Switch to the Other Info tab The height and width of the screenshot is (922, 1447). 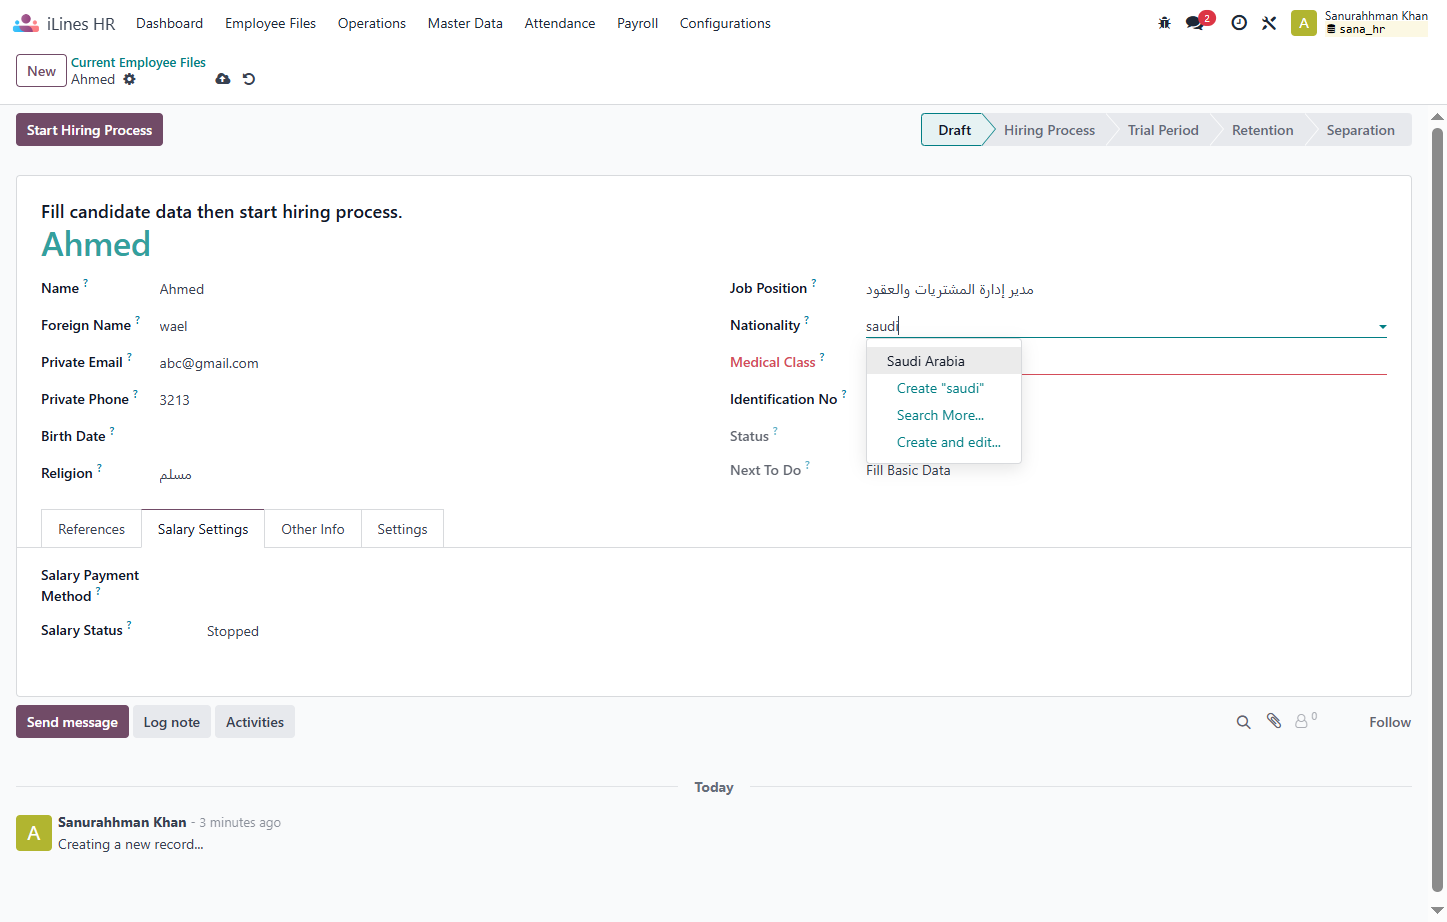pos(313,529)
